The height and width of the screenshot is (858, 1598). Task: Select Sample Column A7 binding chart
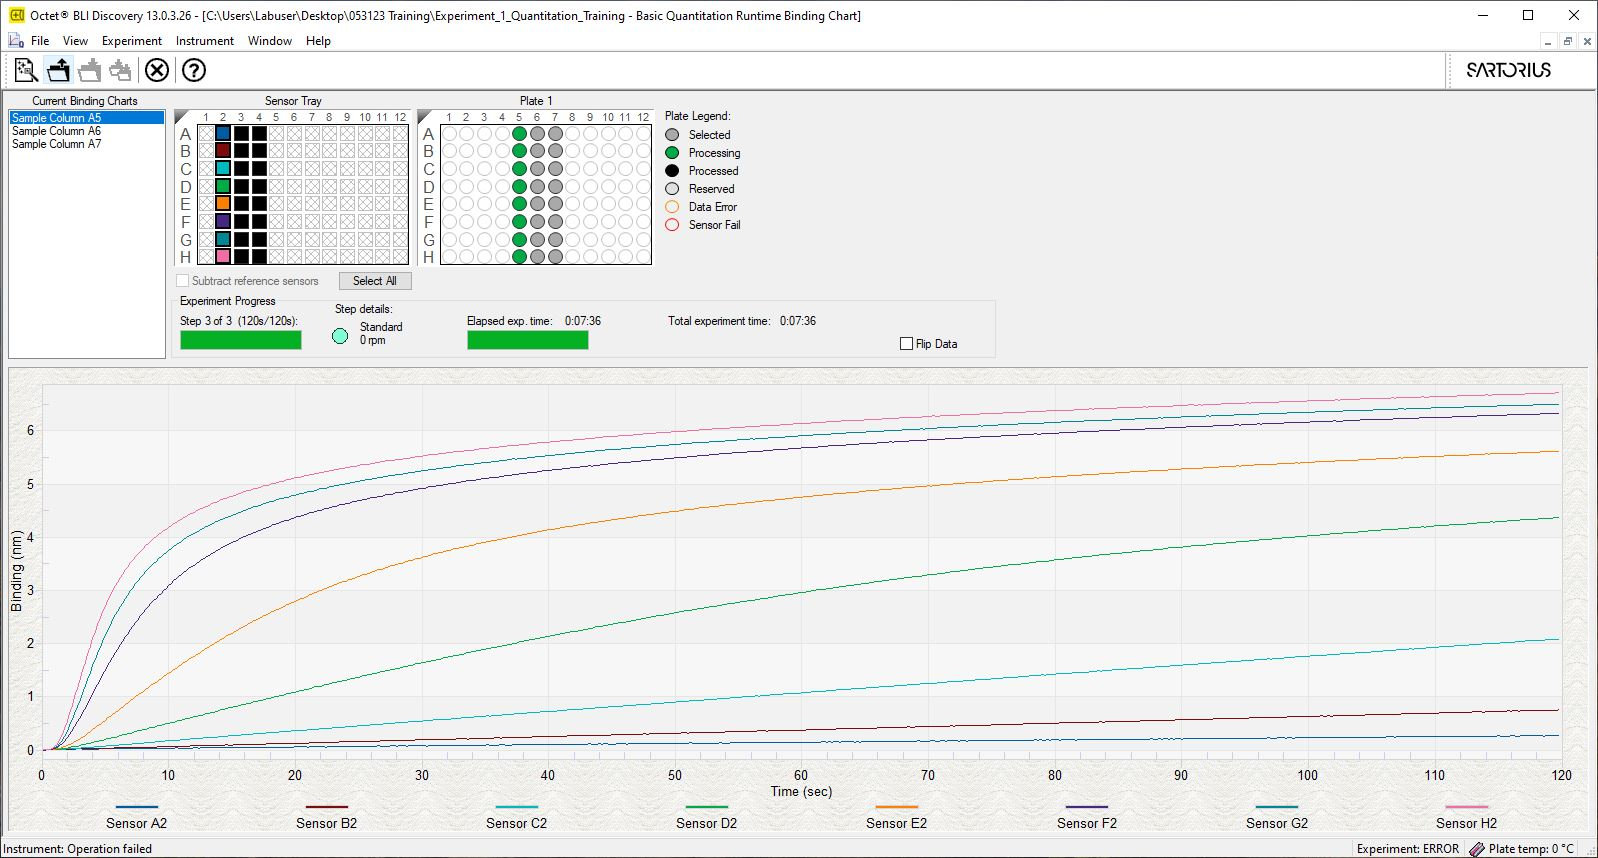click(x=86, y=144)
